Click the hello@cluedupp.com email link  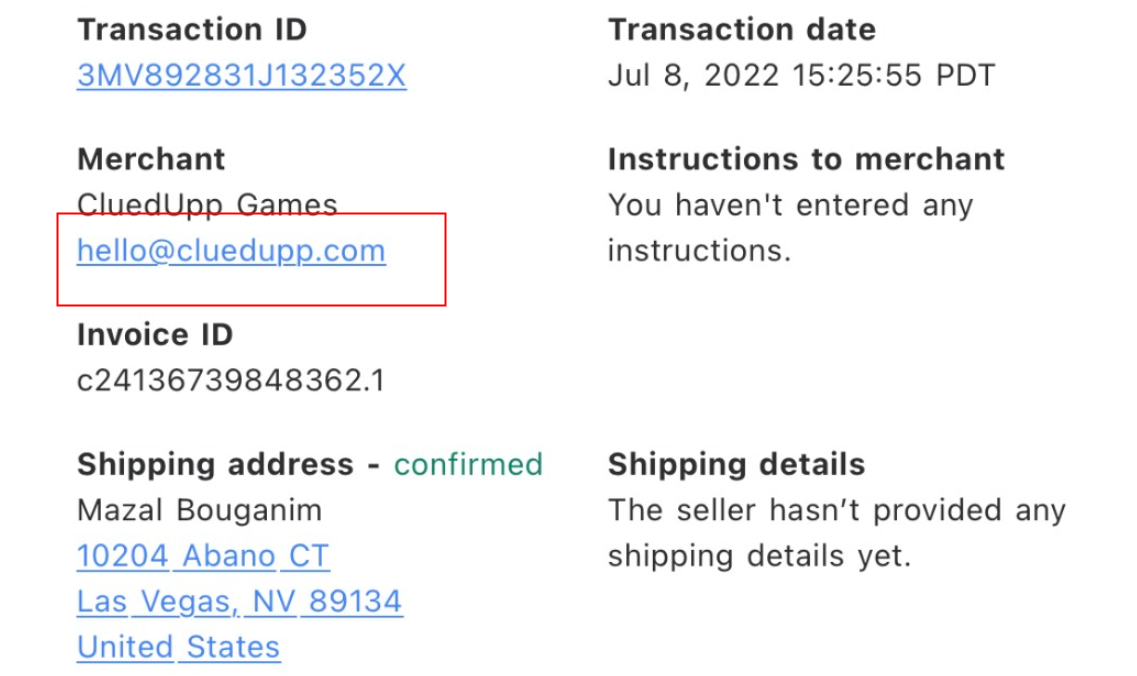point(231,250)
